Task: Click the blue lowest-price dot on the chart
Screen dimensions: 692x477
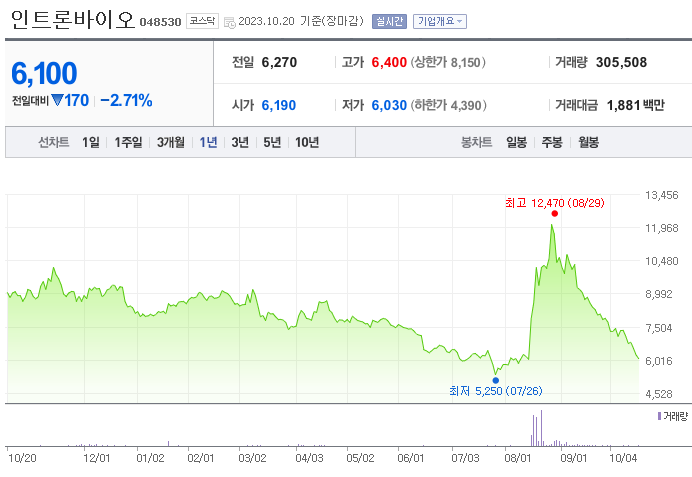Action: (x=496, y=380)
